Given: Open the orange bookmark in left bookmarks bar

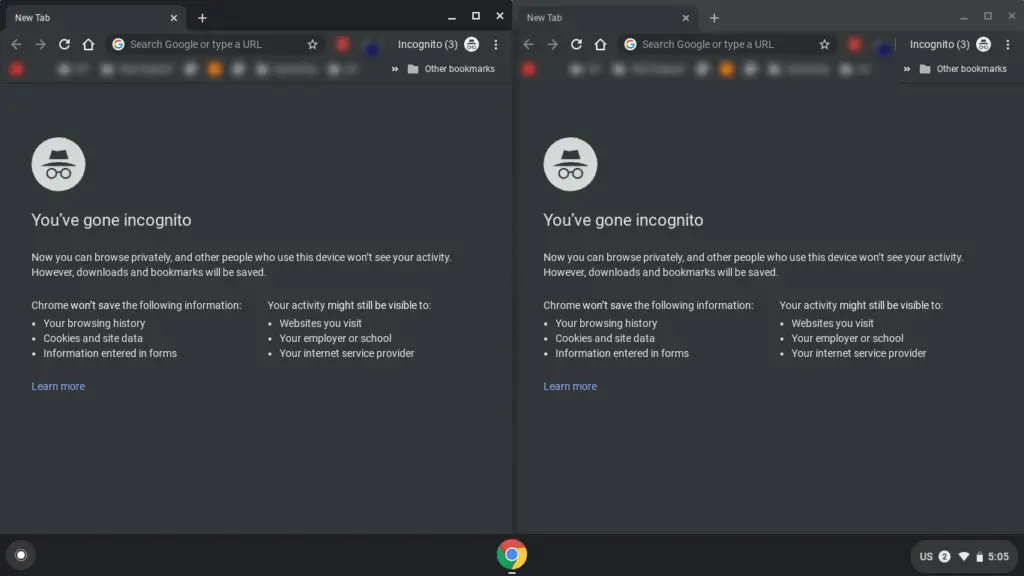Looking at the screenshot, I should (x=214, y=69).
